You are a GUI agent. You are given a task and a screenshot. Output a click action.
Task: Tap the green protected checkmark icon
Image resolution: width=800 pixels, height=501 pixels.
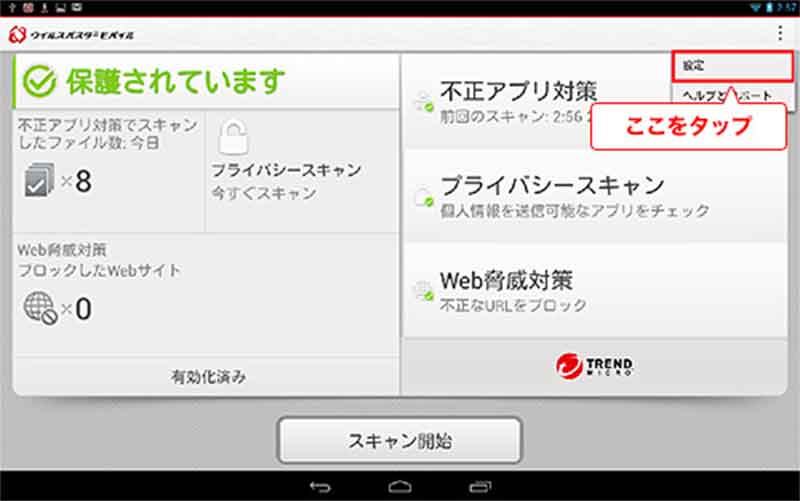39,82
